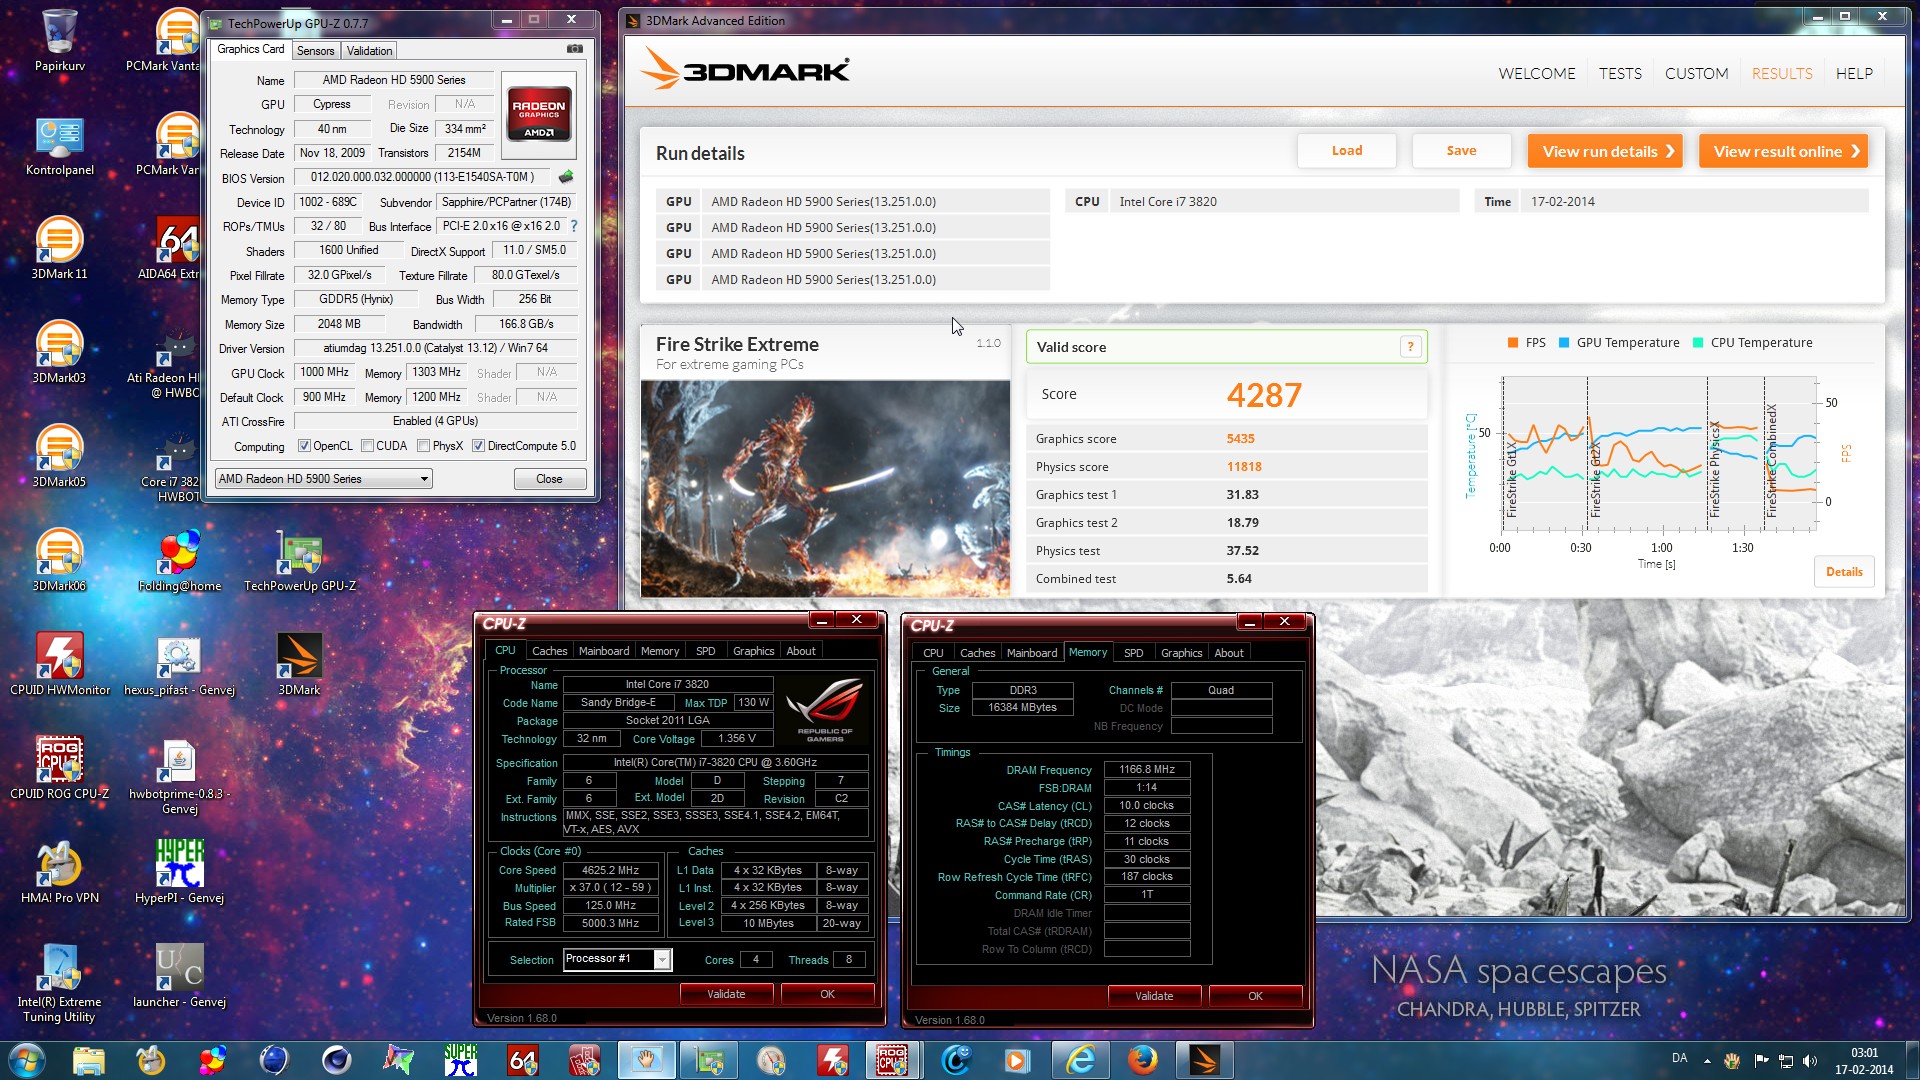The width and height of the screenshot is (1920, 1080).
Task: Click Close button in GPU-Z
Action: [549, 479]
